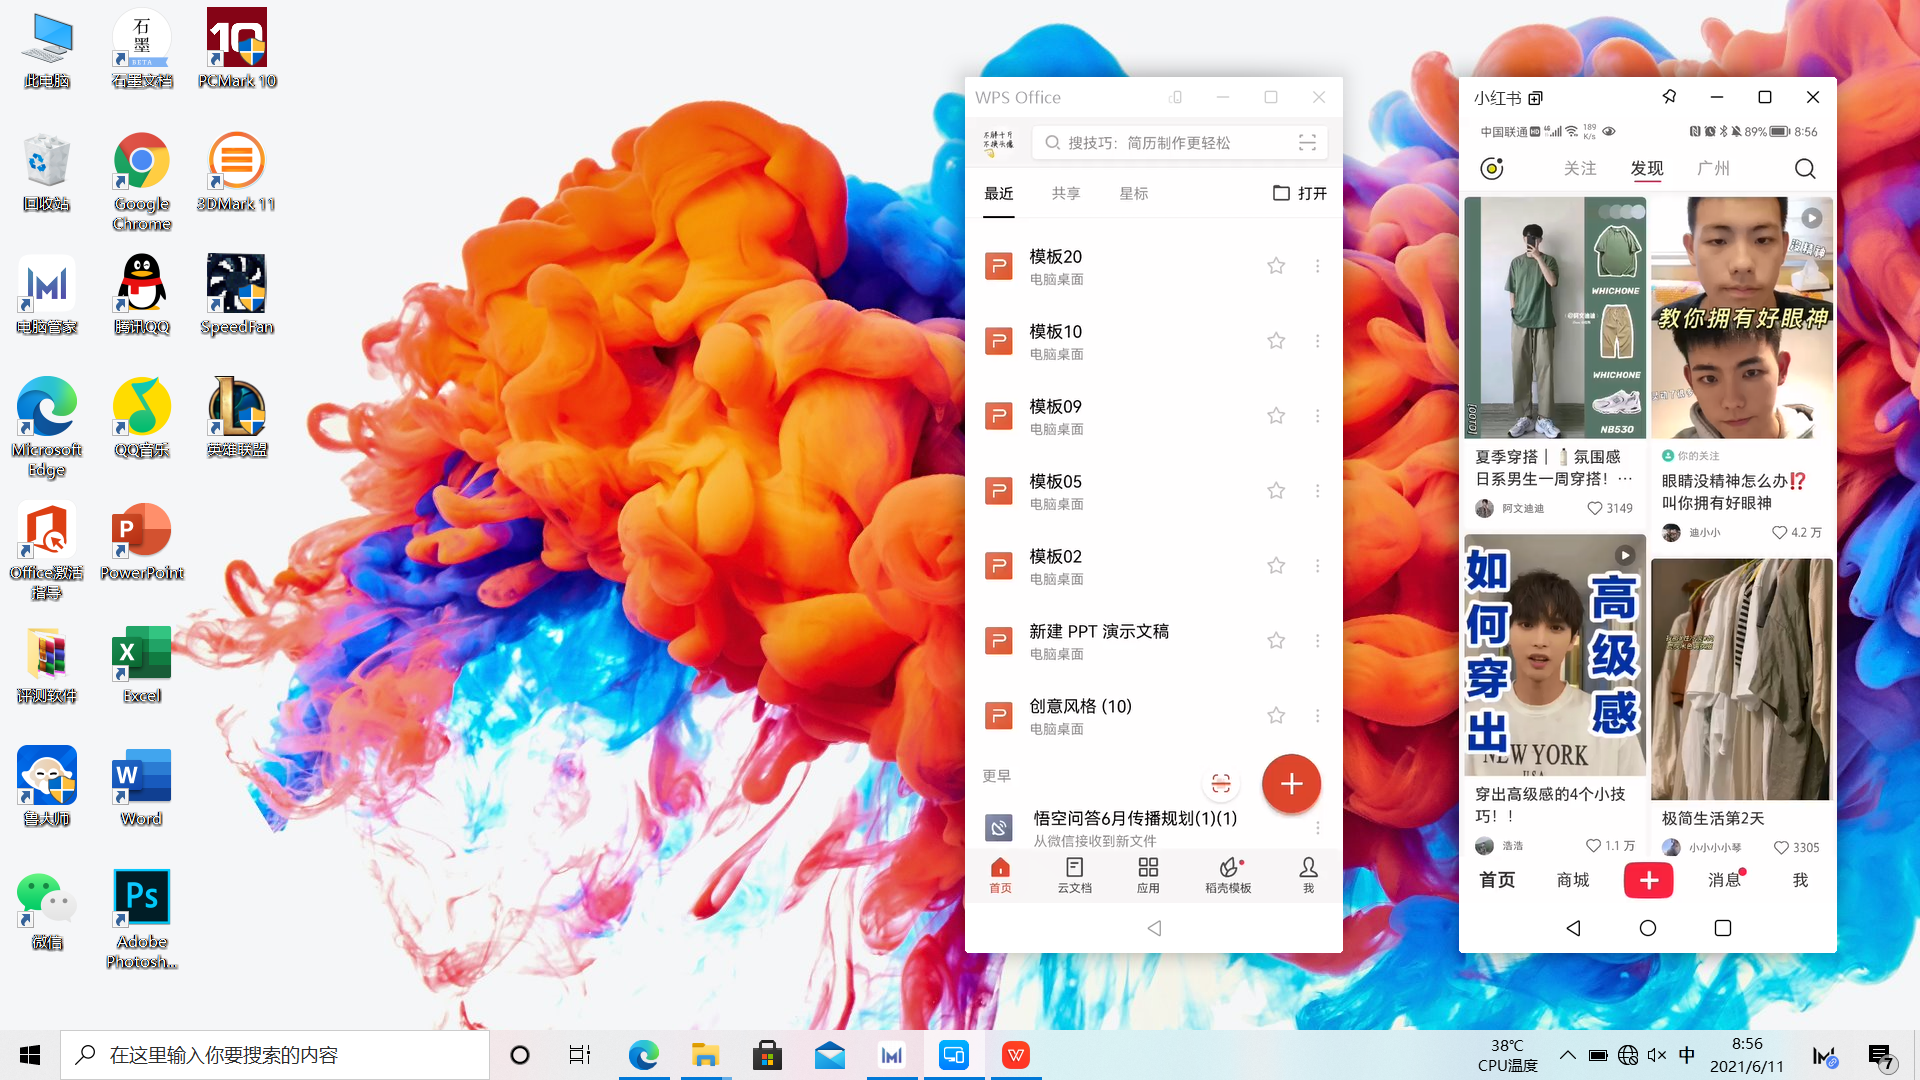Screen dimensions: 1920x1080
Task: Open the 商城 shop section
Action: click(x=1572, y=880)
